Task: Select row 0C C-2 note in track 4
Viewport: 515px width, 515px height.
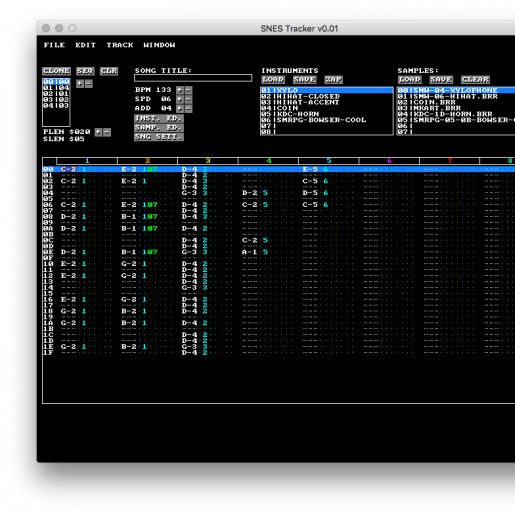Action: (250, 240)
